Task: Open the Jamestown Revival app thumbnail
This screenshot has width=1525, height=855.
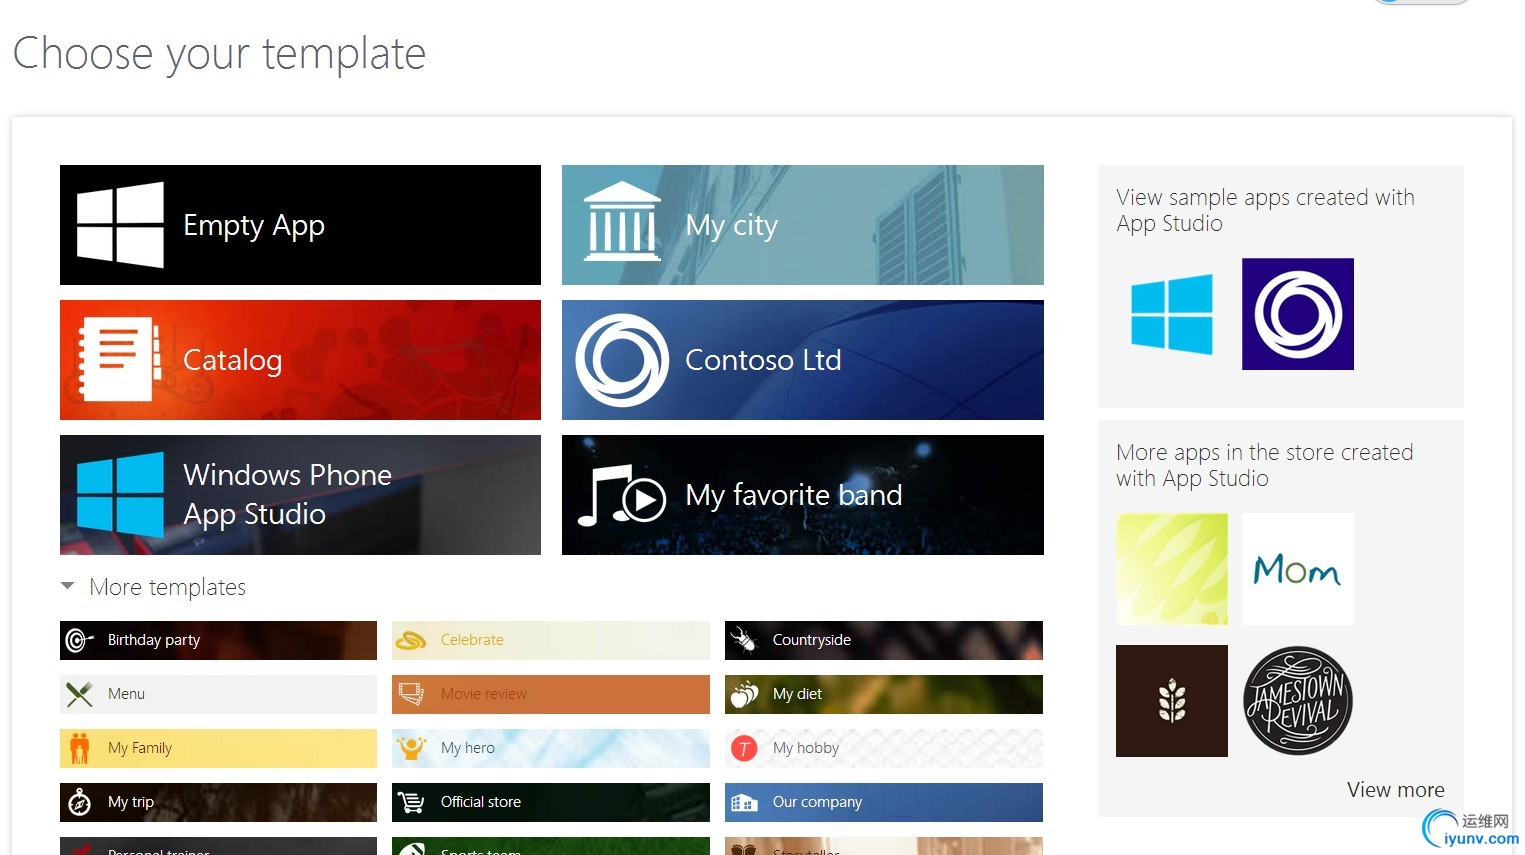Action: (x=1298, y=701)
